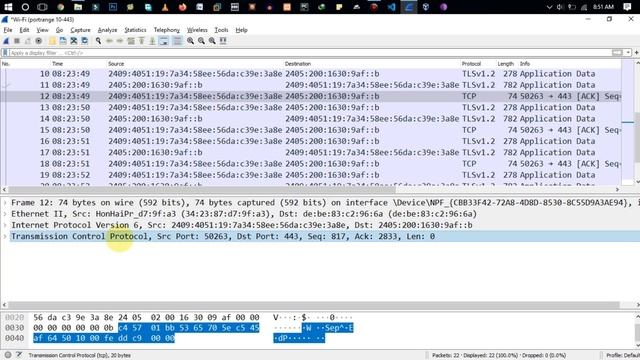Select packet 15 TCP ACK row
The width and height of the screenshot is (640, 360).
click(311, 130)
